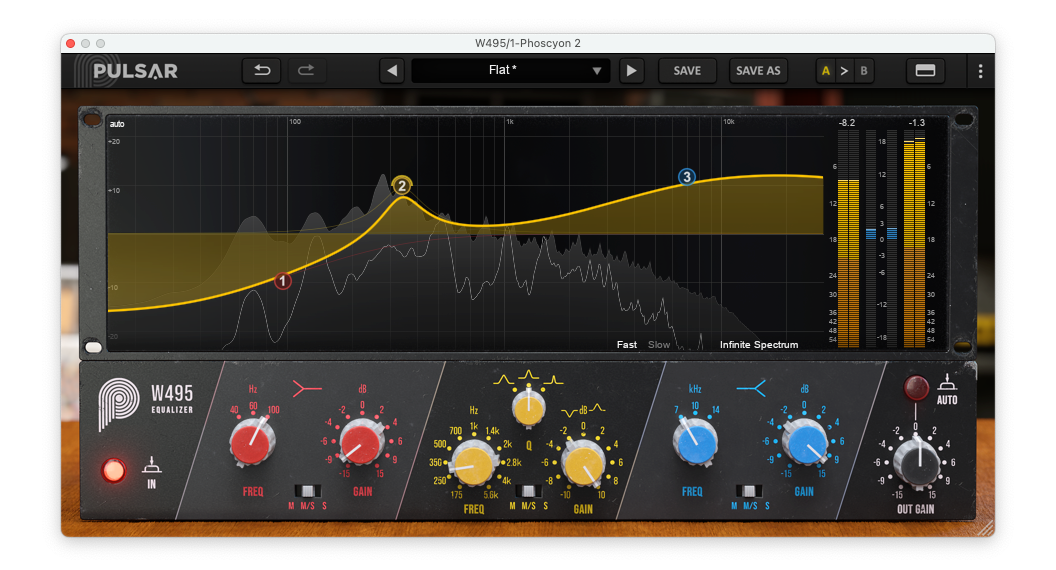Switch to the A state
The height and width of the screenshot is (570, 1056).
pyautogui.click(x=826, y=71)
